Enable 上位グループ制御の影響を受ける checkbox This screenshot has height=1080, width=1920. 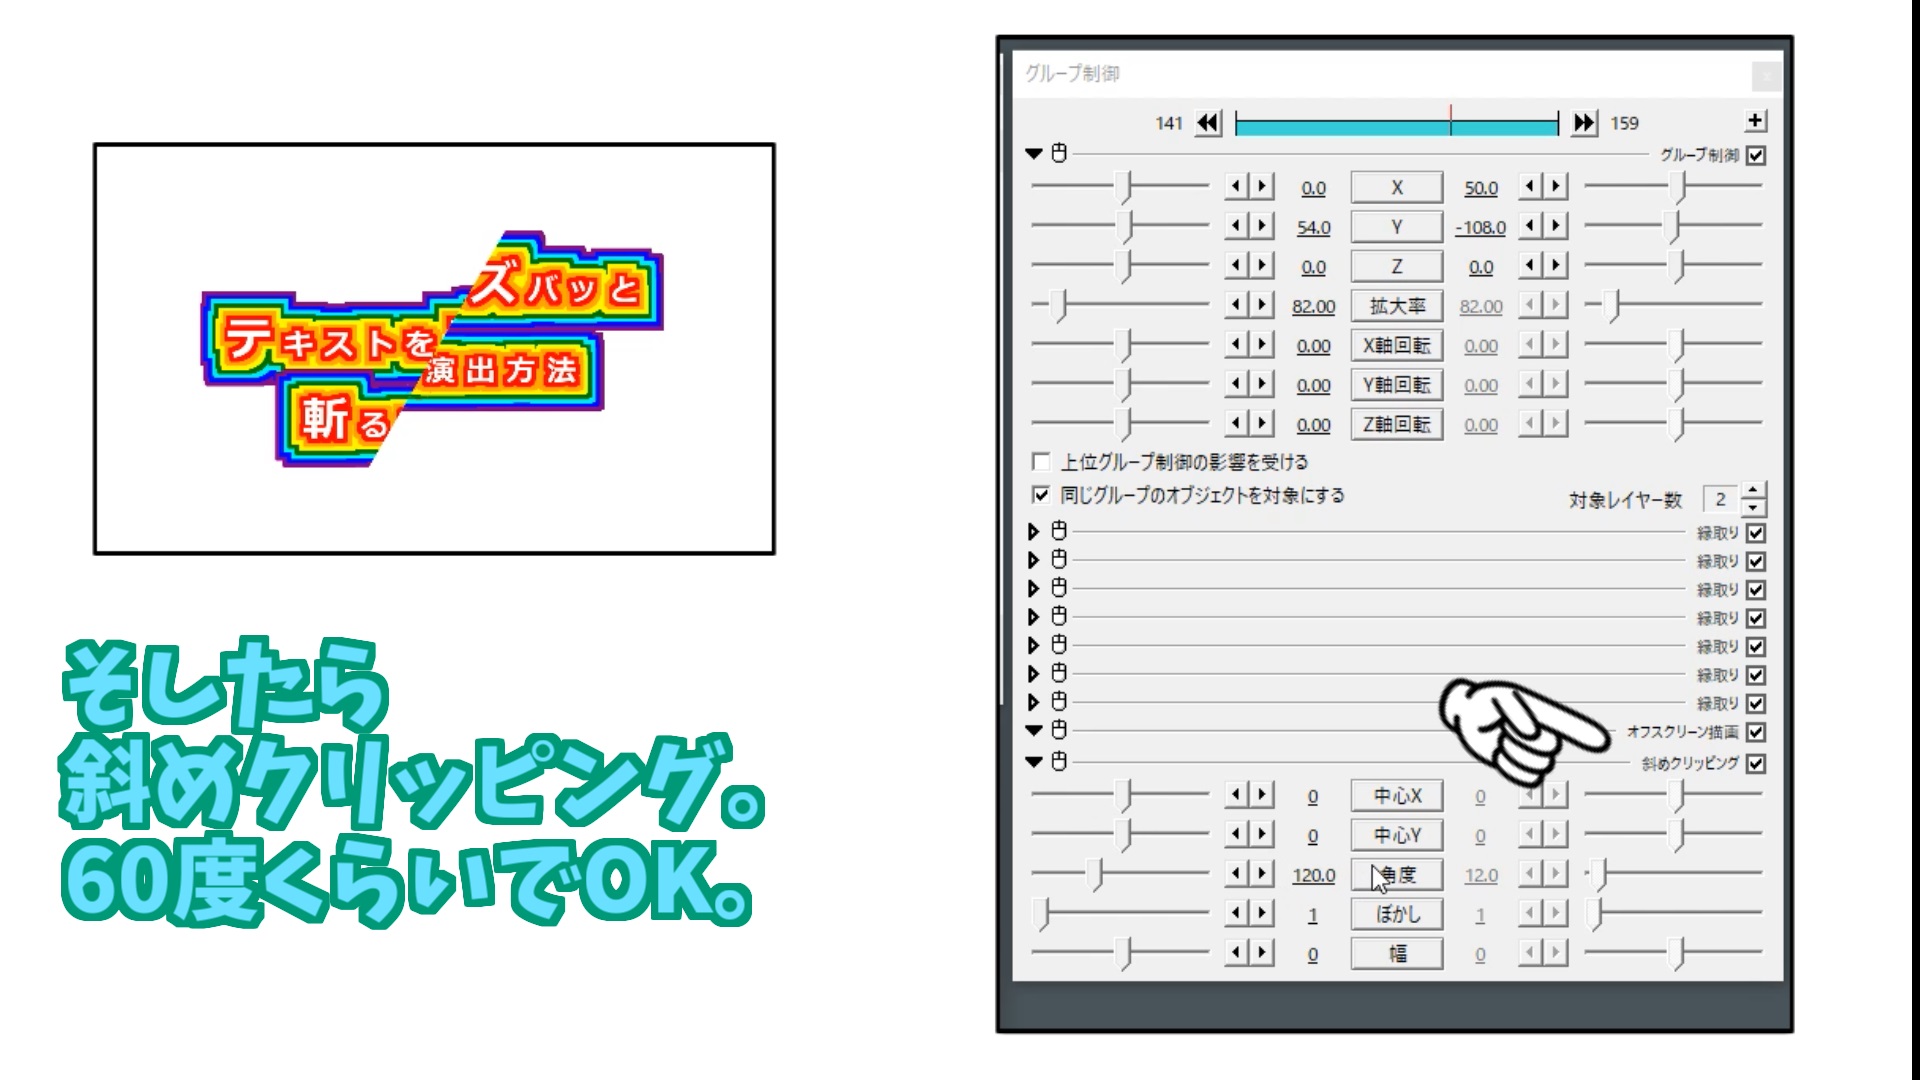[x=1043, y=463]
